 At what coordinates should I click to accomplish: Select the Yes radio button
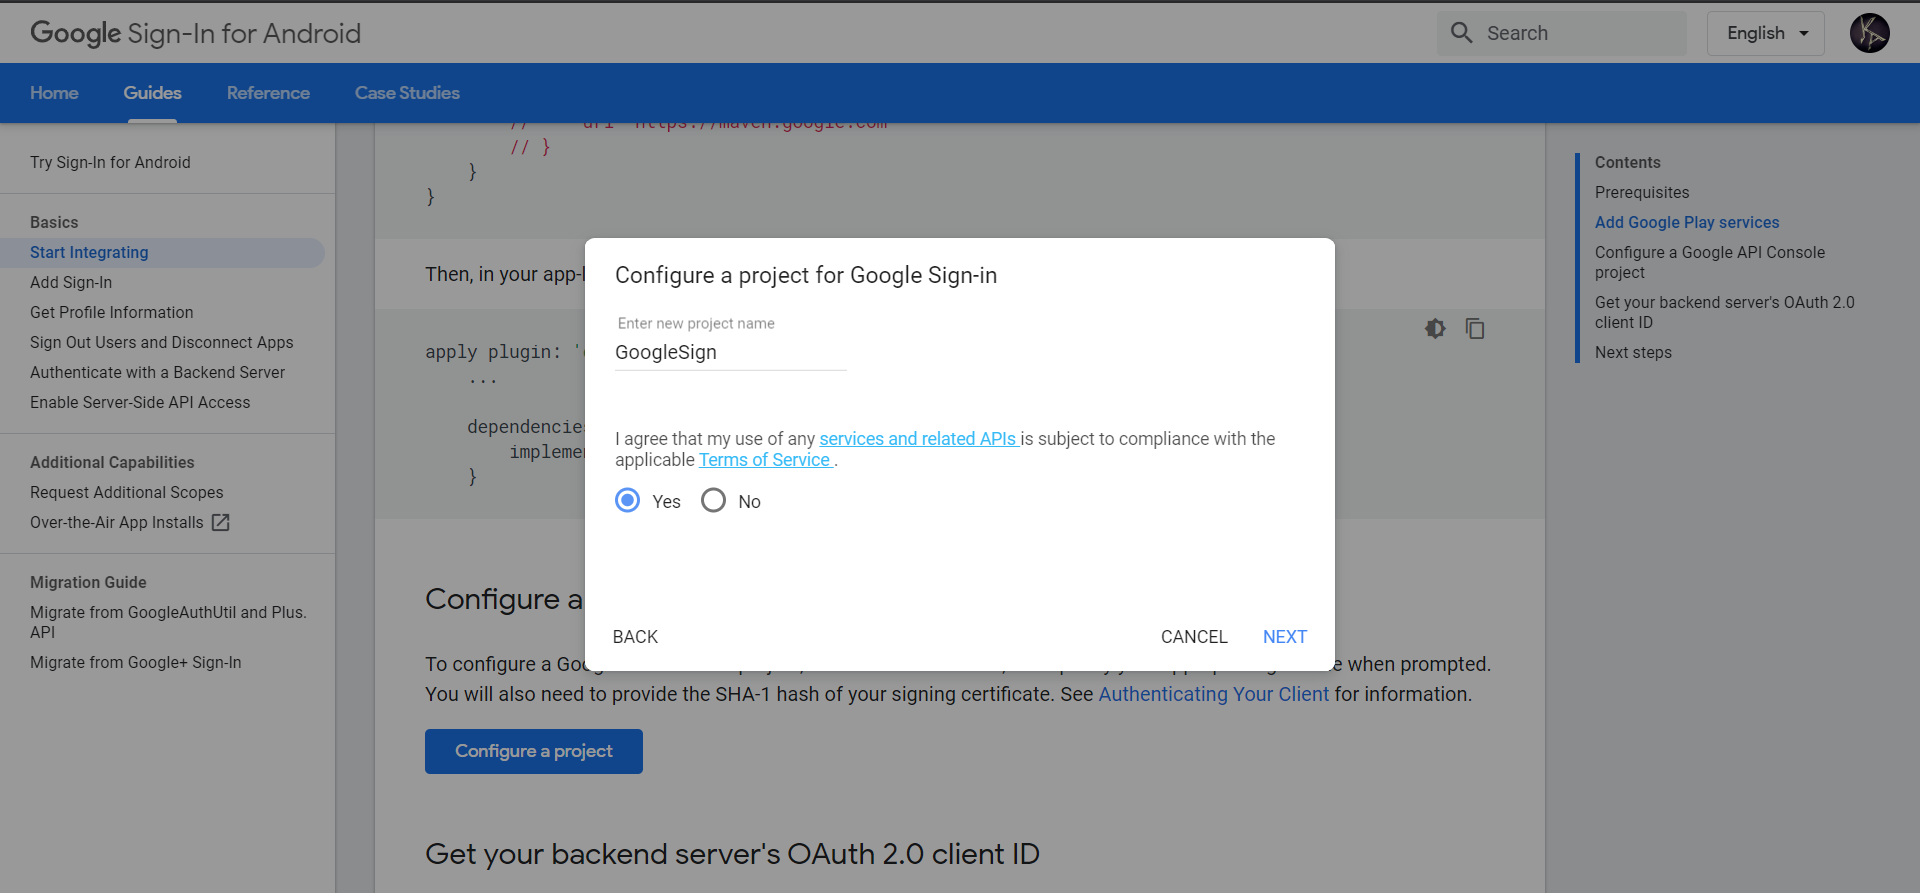point(627,500)
